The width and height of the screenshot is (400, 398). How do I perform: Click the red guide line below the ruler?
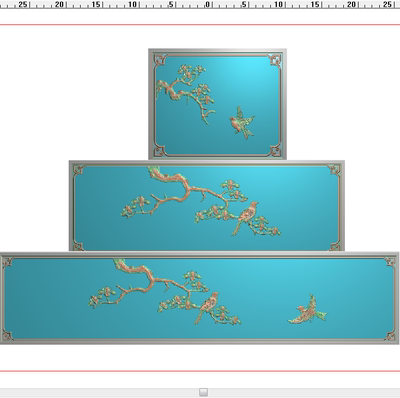tap(200, 25)
